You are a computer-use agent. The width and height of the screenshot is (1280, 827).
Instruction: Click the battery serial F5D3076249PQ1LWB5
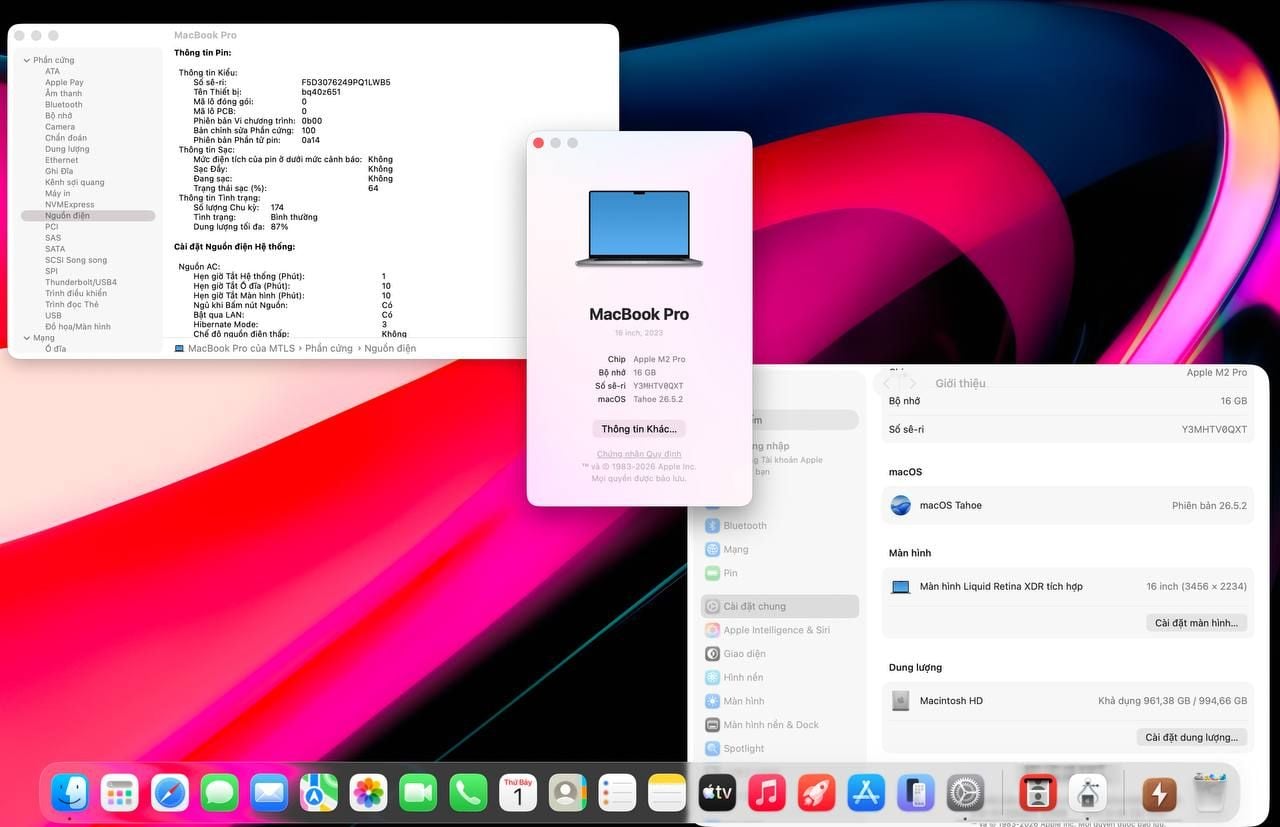point(346,82)
